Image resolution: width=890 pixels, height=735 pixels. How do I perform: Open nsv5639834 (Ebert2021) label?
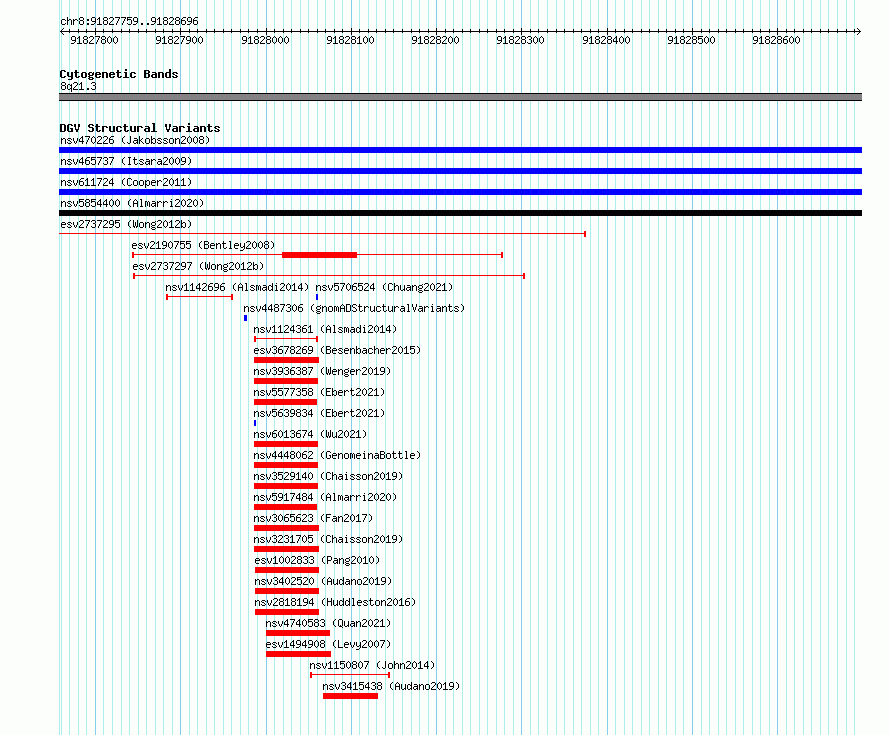tap(319, 413)
